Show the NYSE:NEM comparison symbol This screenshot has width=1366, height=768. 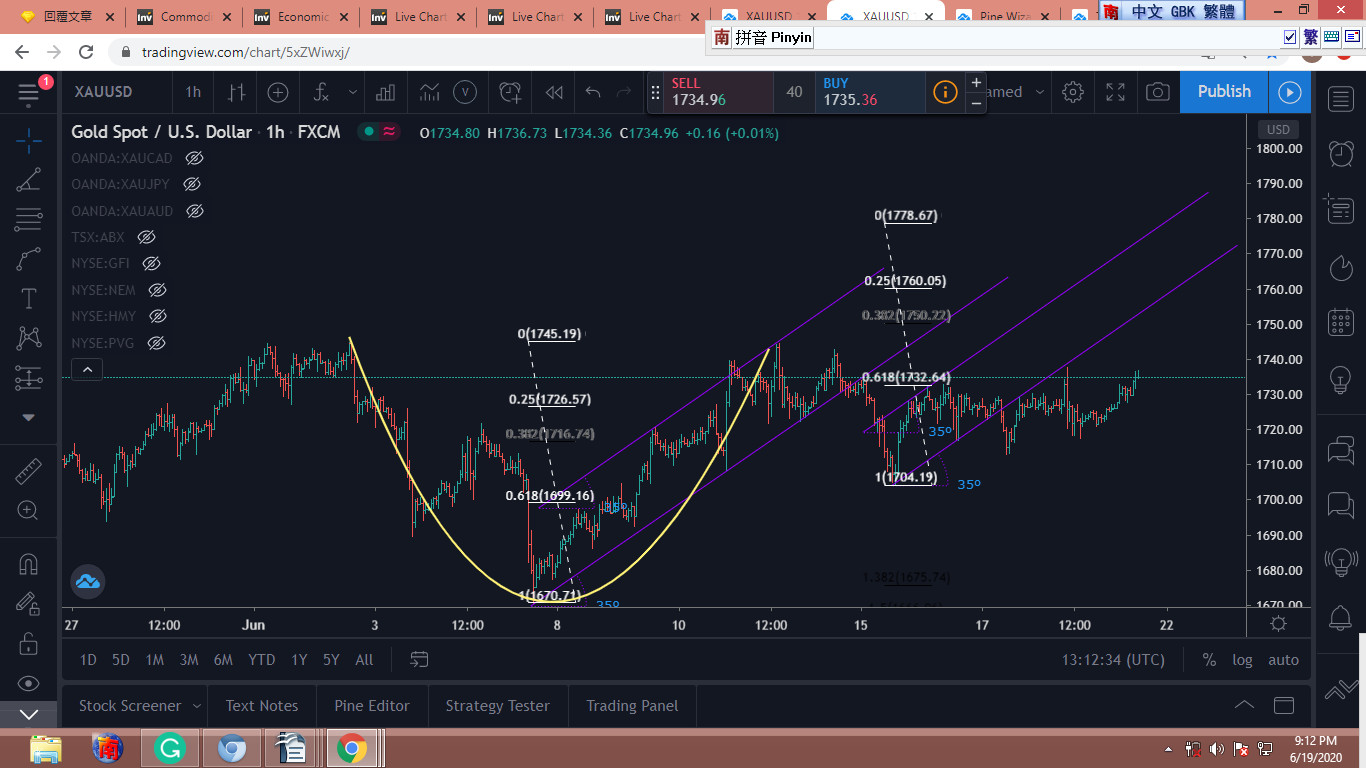pyautogui.click(x=157, y=290)
